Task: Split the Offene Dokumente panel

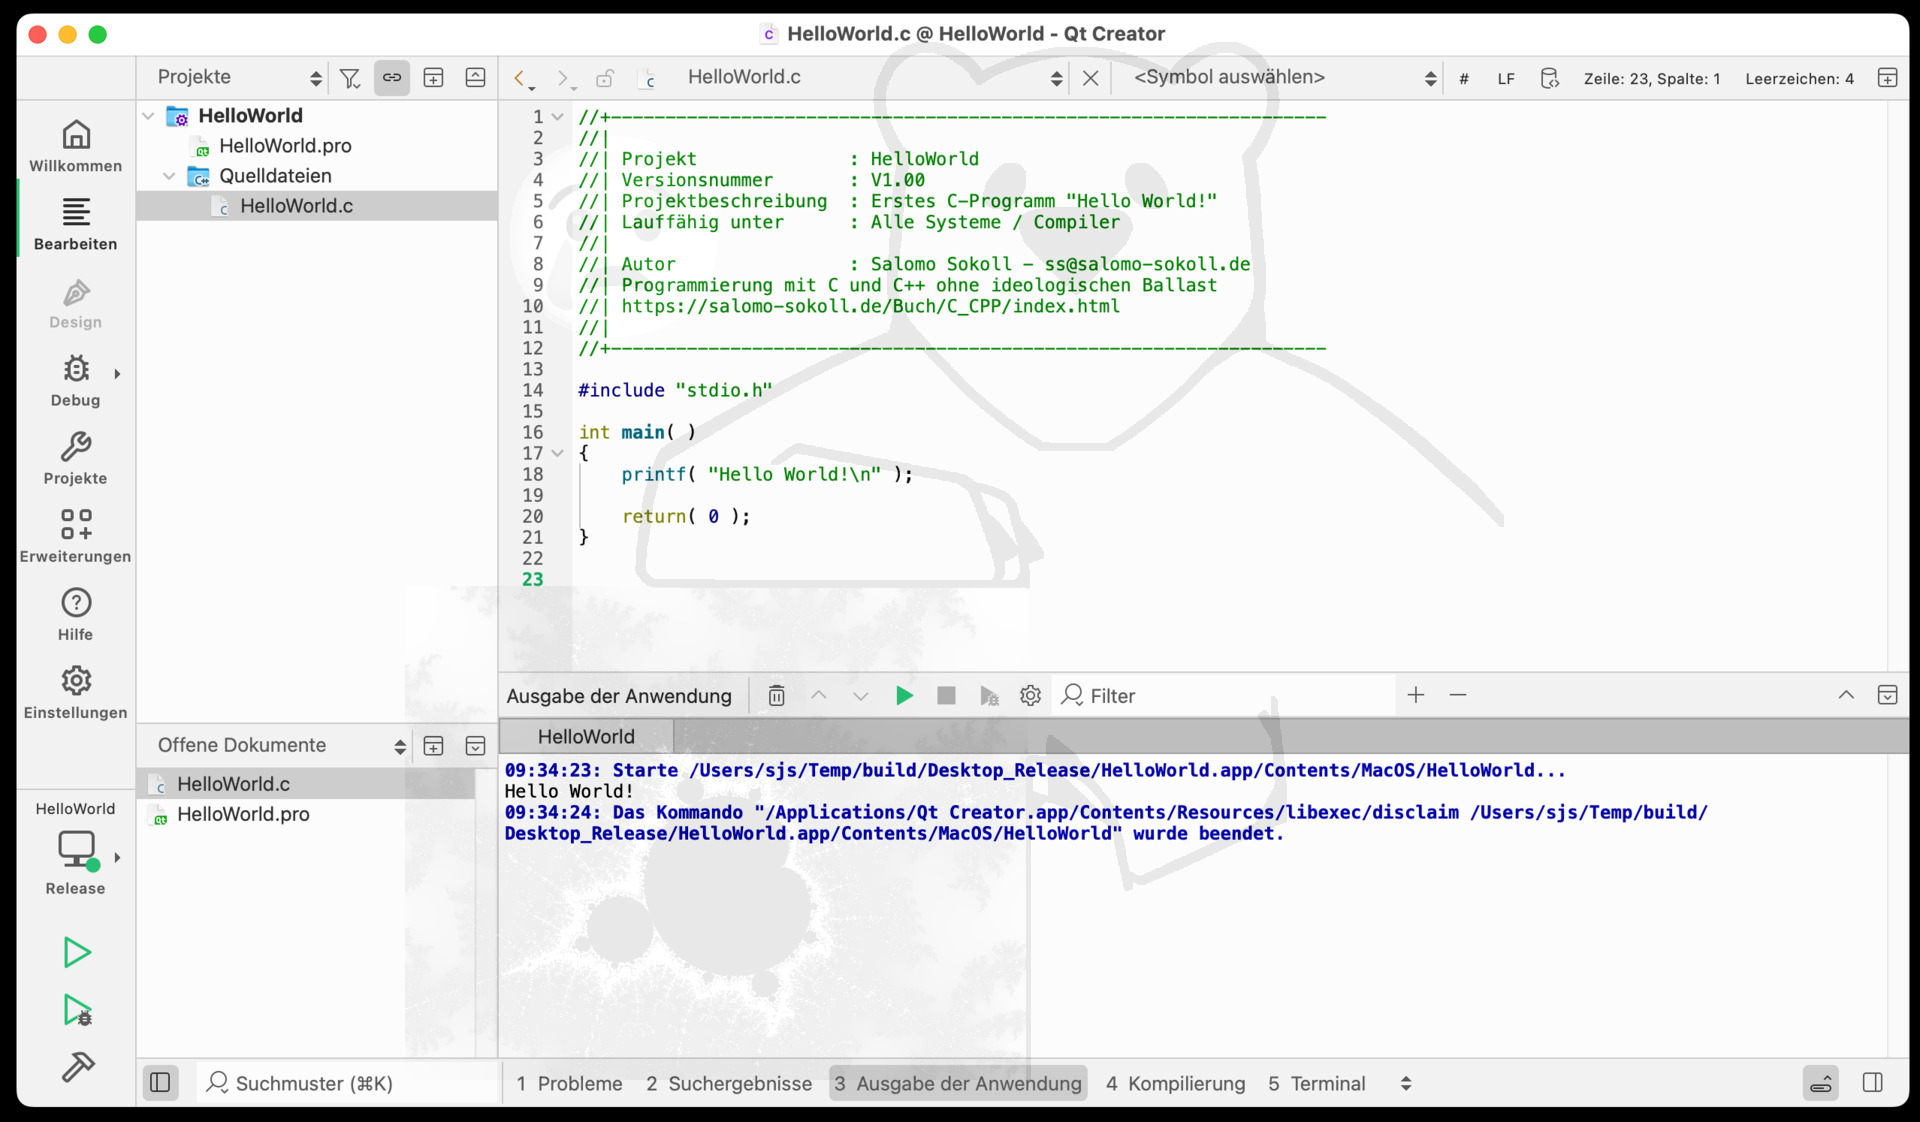Action: coord(433,746)
